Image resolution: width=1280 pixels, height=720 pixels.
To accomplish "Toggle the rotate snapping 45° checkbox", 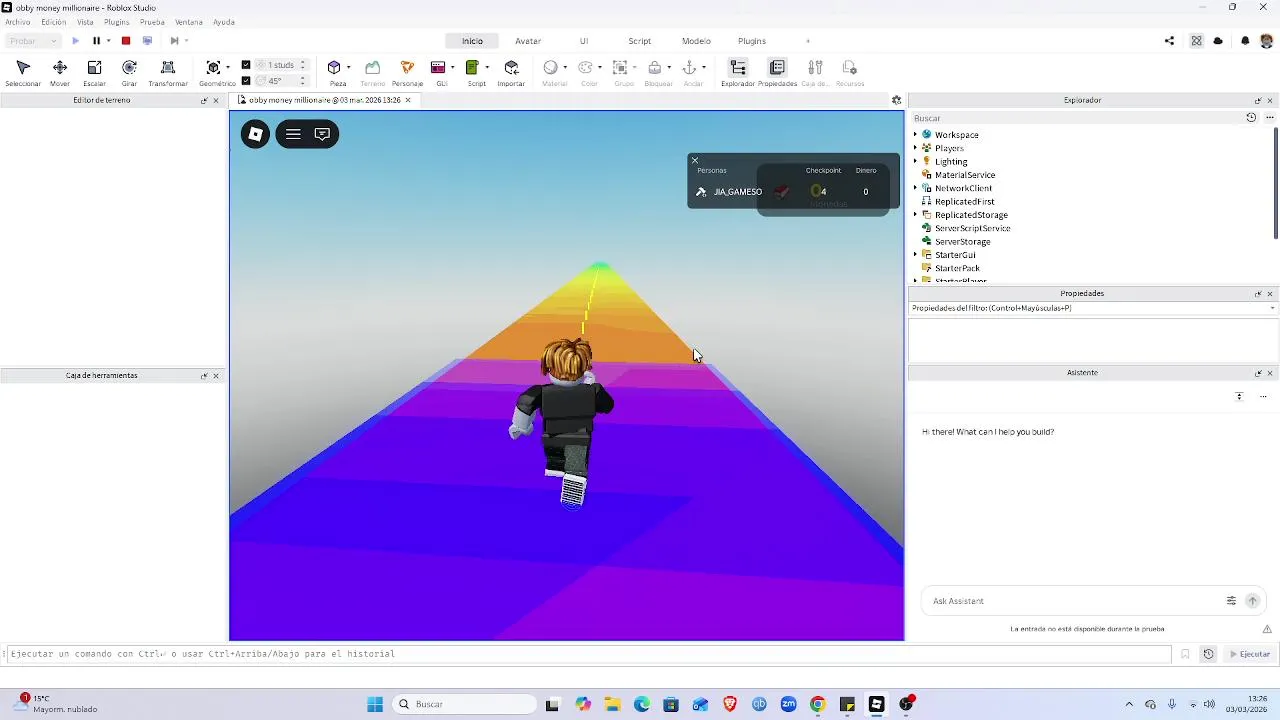I will (246, 81).
